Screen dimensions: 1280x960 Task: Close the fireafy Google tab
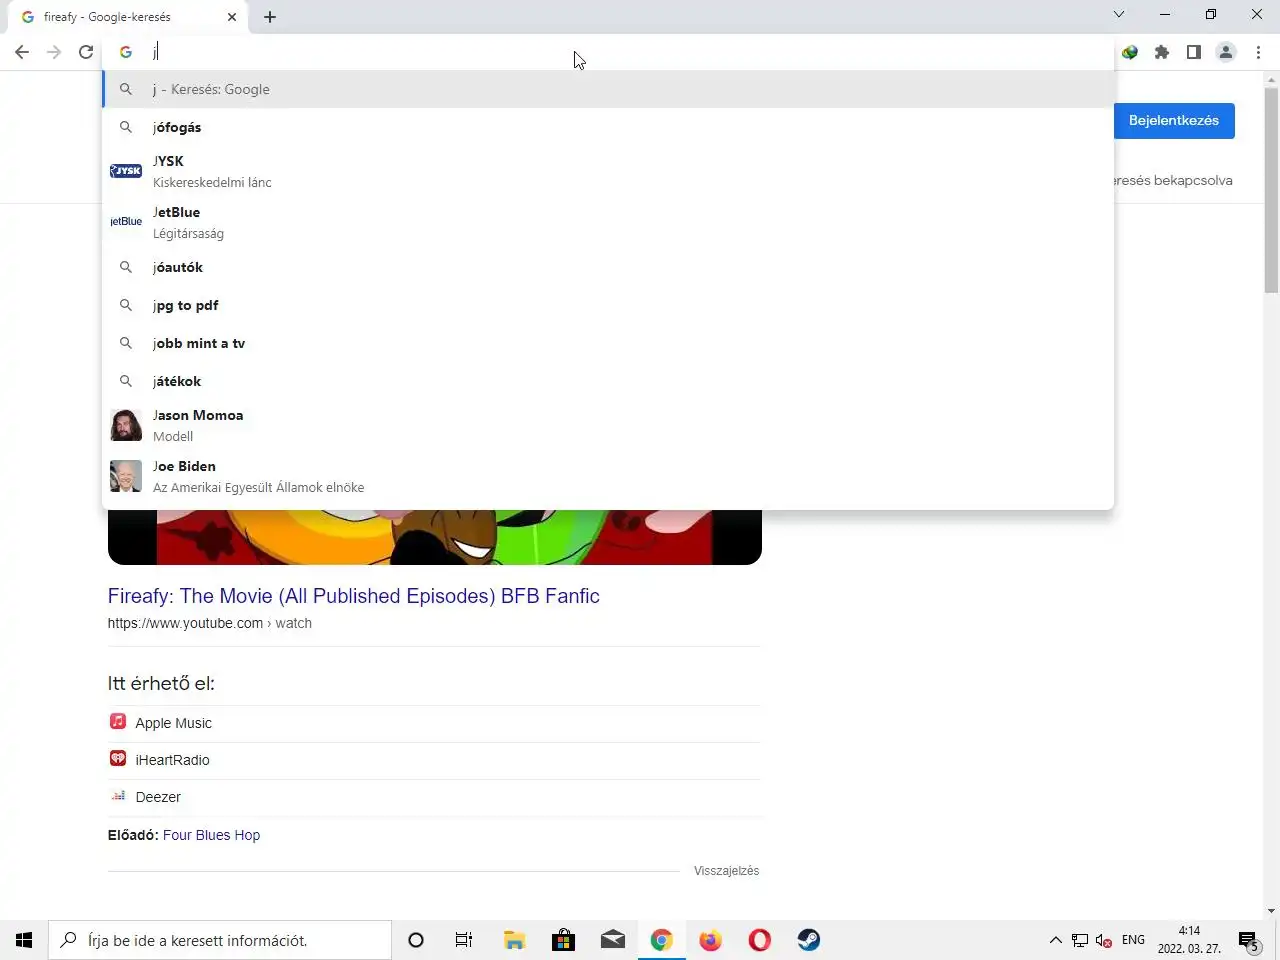(232, 17)
